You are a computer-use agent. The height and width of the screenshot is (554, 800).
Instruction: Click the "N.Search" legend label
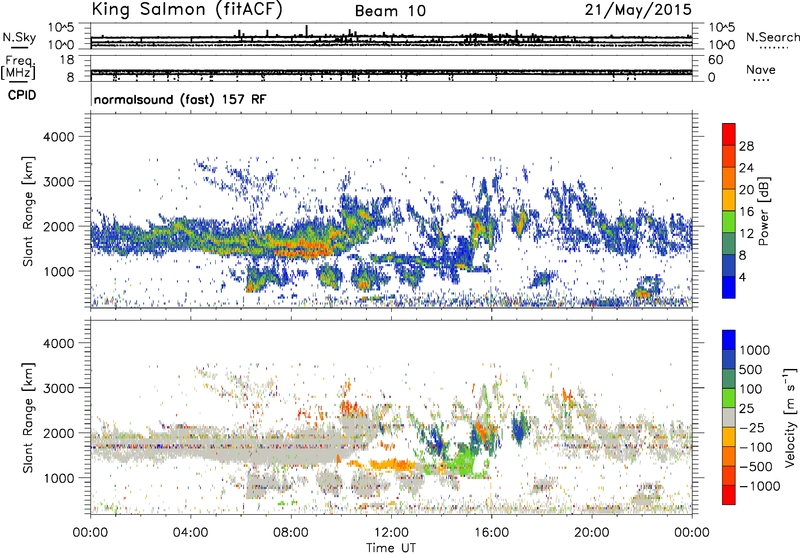pos(772,37)
